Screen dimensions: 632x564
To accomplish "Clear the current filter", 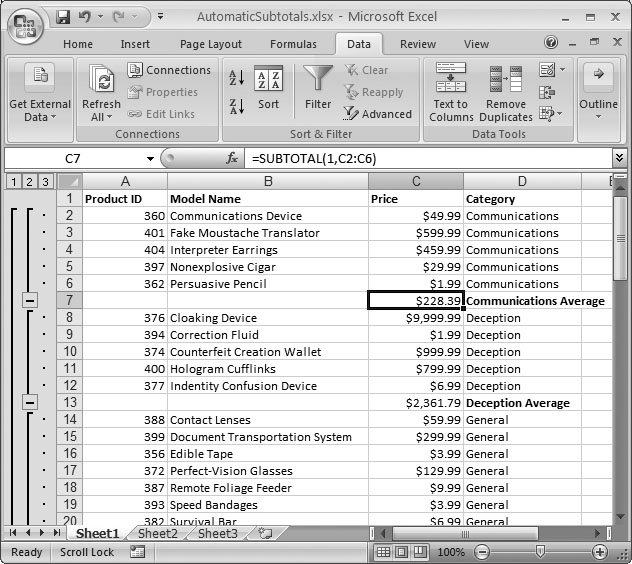I will (x=366, y=70).
